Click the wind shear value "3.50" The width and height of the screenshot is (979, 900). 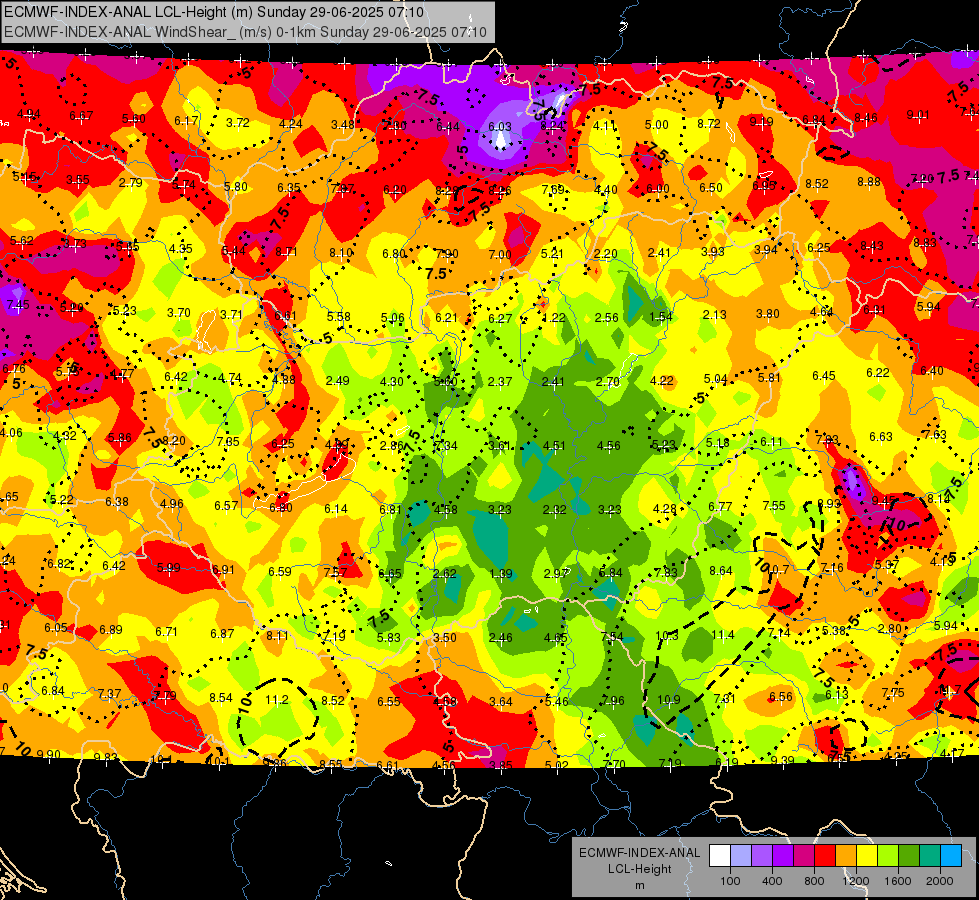click(x=445, y=638)
